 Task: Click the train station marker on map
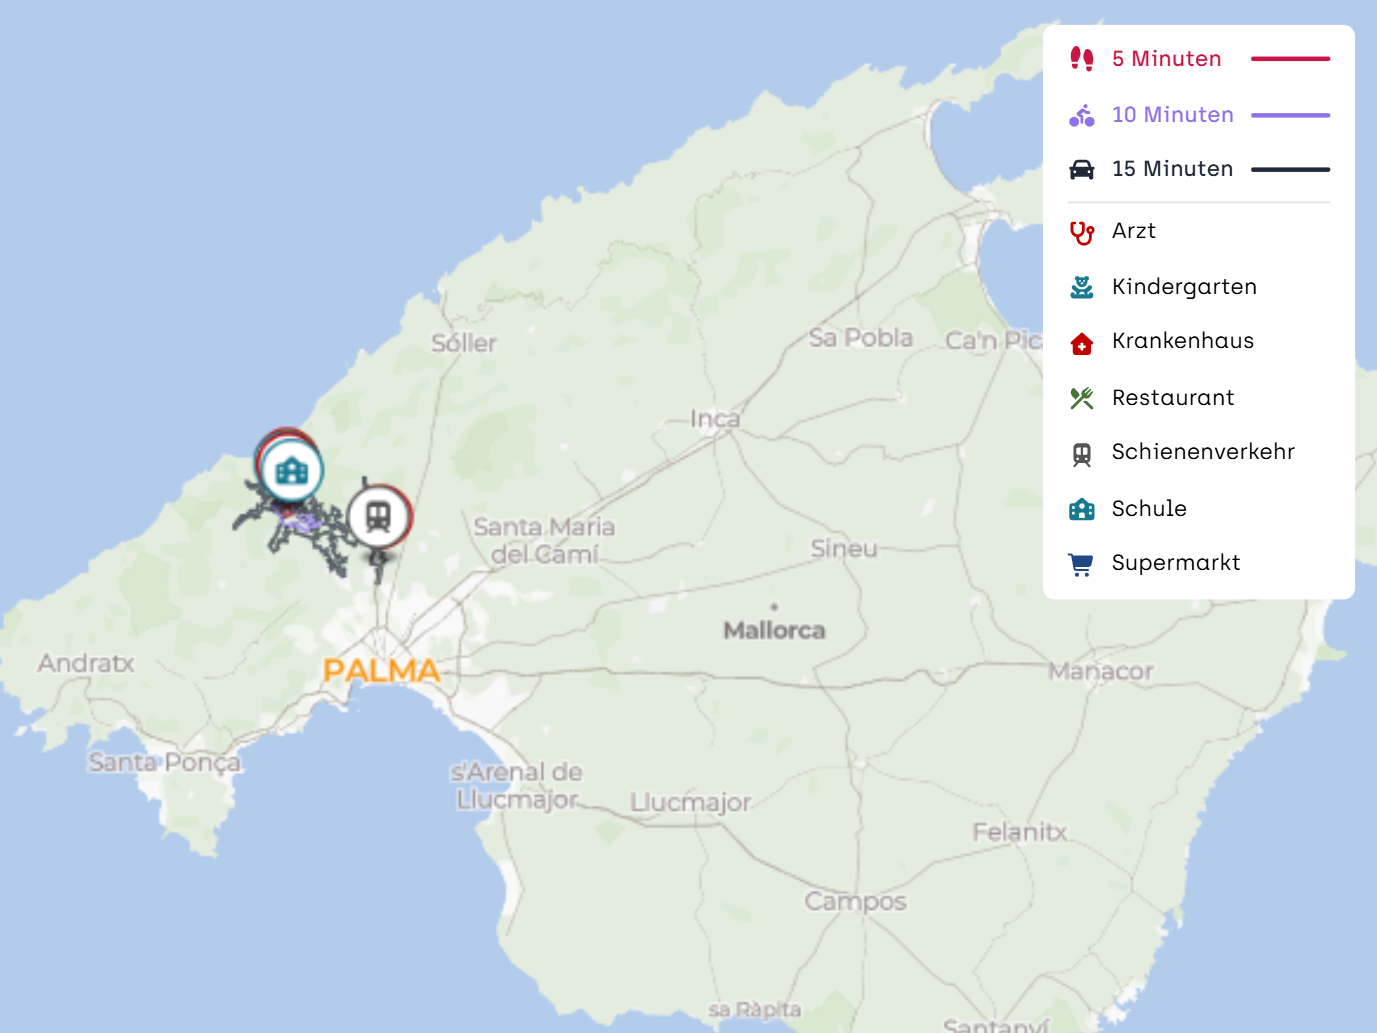point(378,517)
